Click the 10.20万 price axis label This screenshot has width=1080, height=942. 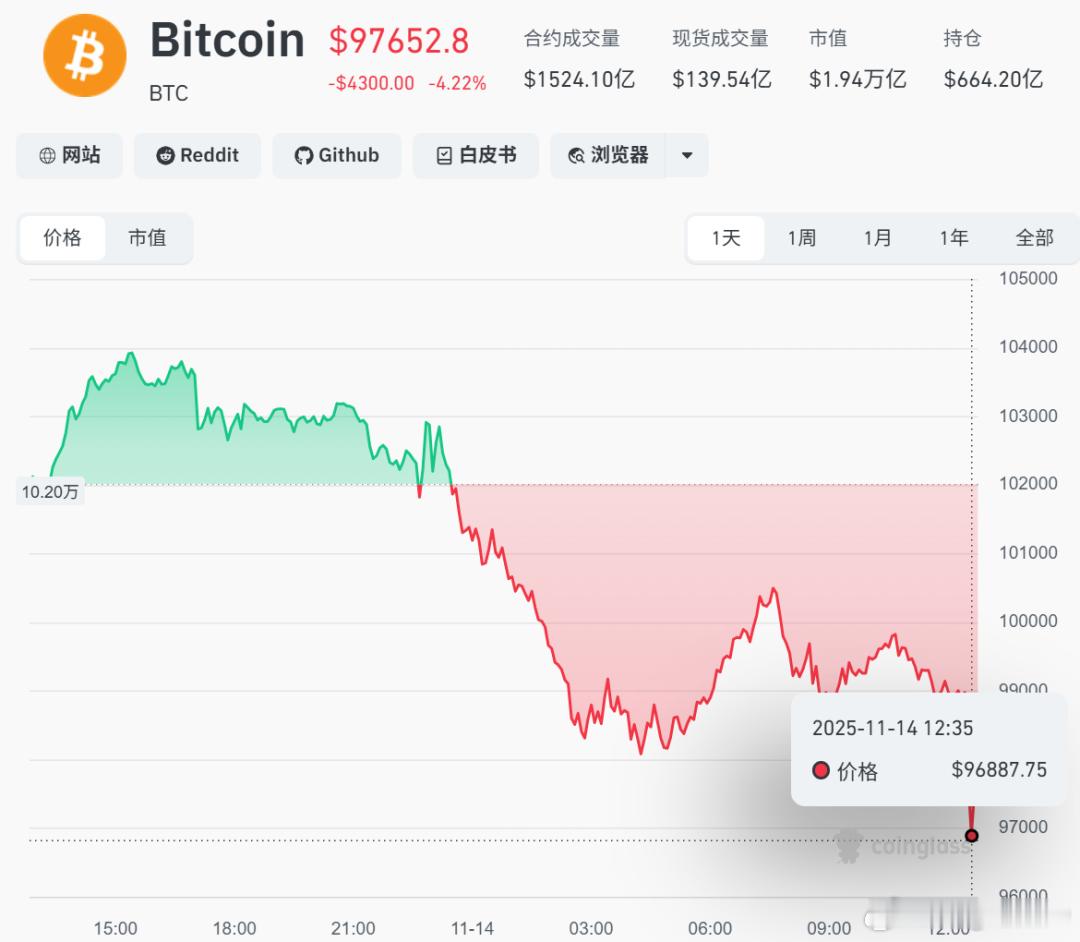click(x=50, y=491)
